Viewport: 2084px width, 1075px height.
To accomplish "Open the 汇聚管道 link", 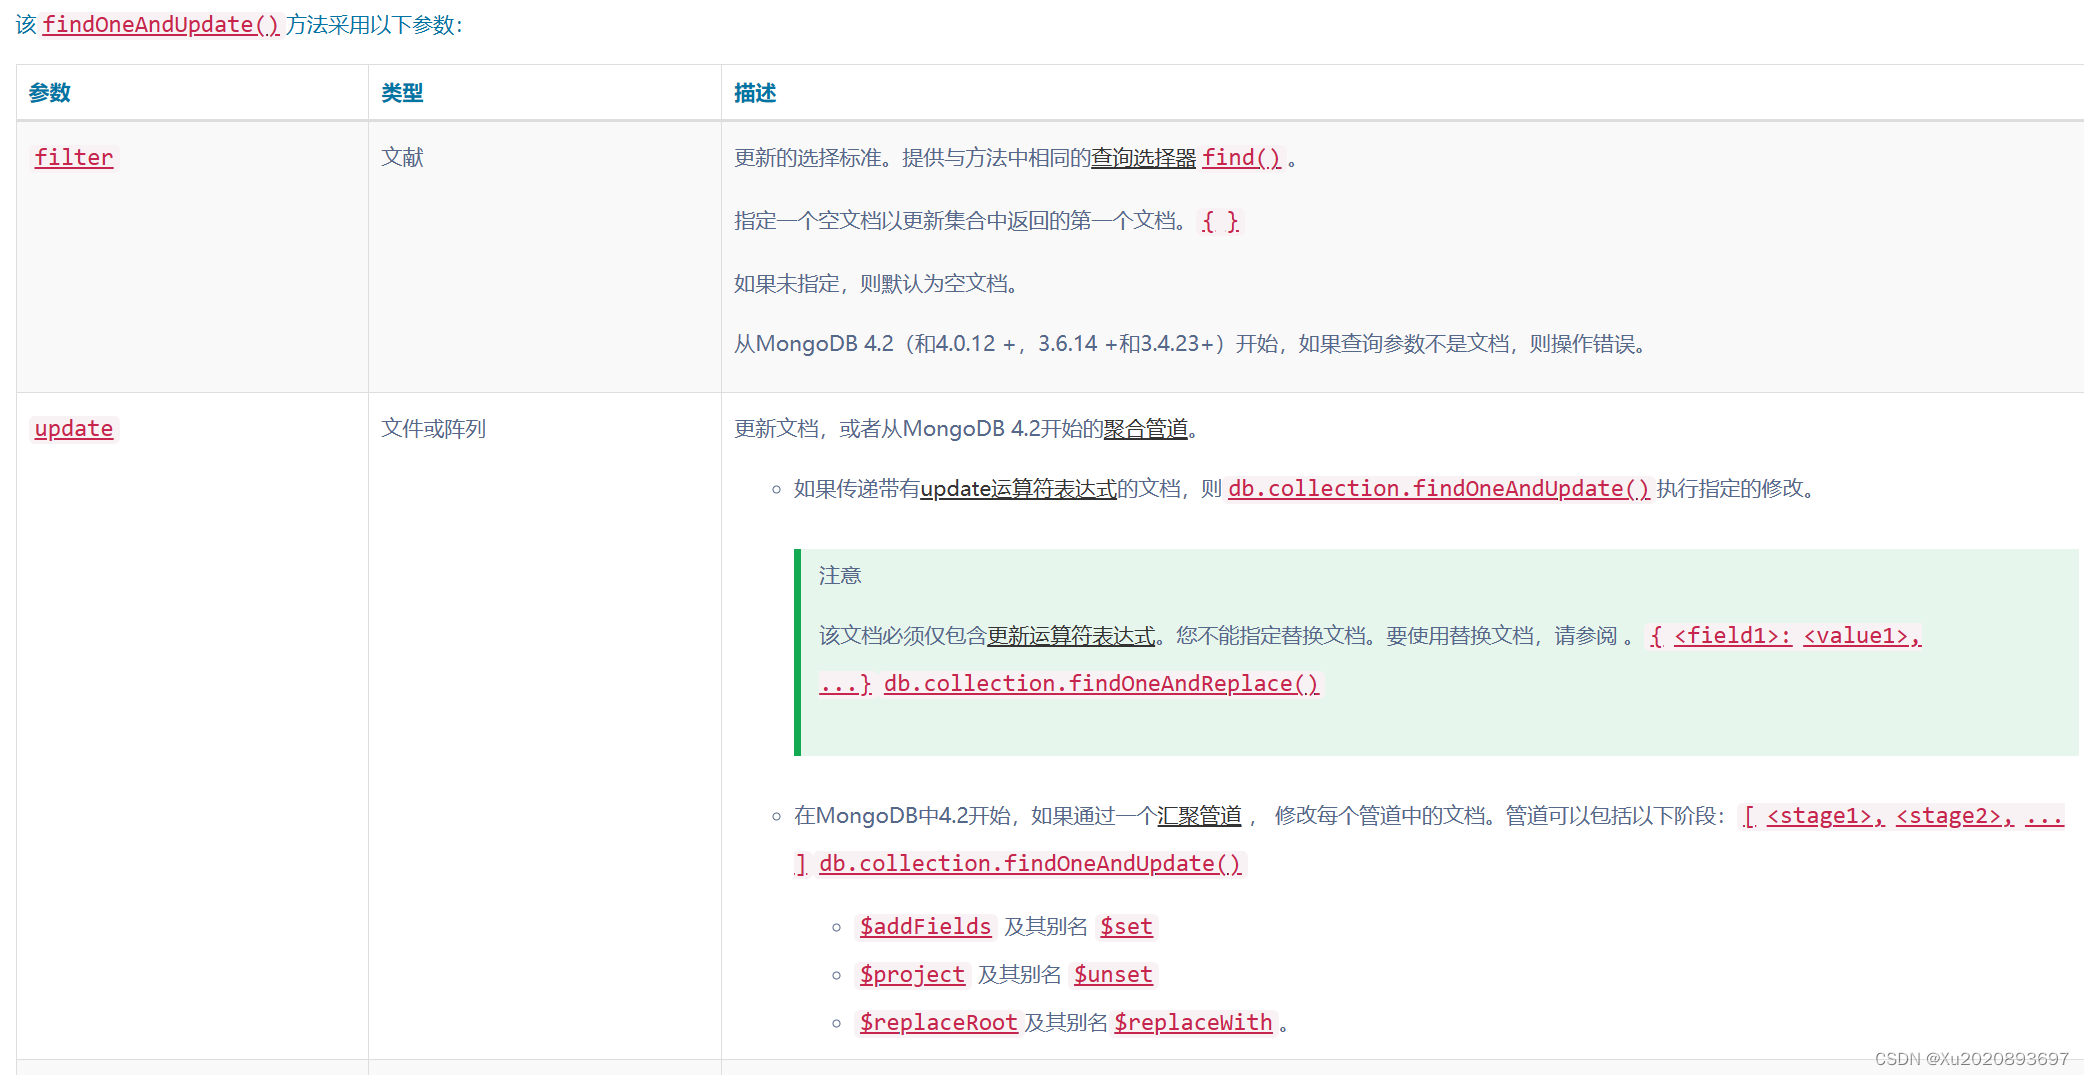I will pos(1199,815).
